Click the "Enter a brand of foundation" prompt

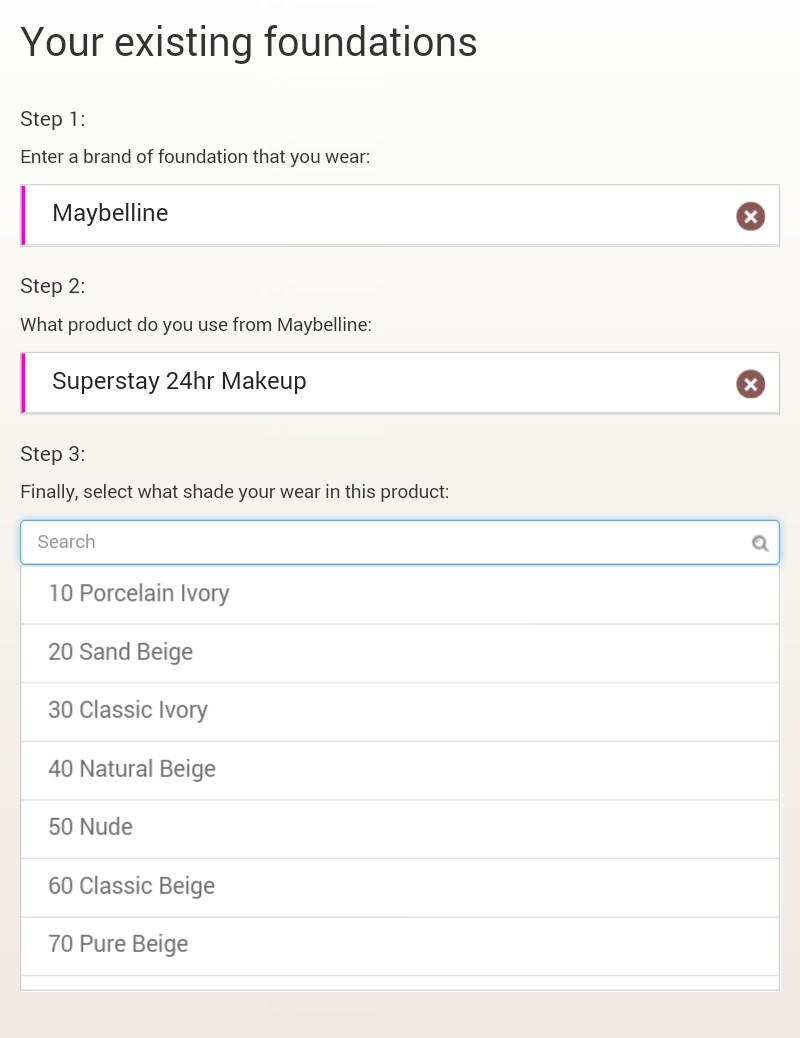tap(195, 157)
